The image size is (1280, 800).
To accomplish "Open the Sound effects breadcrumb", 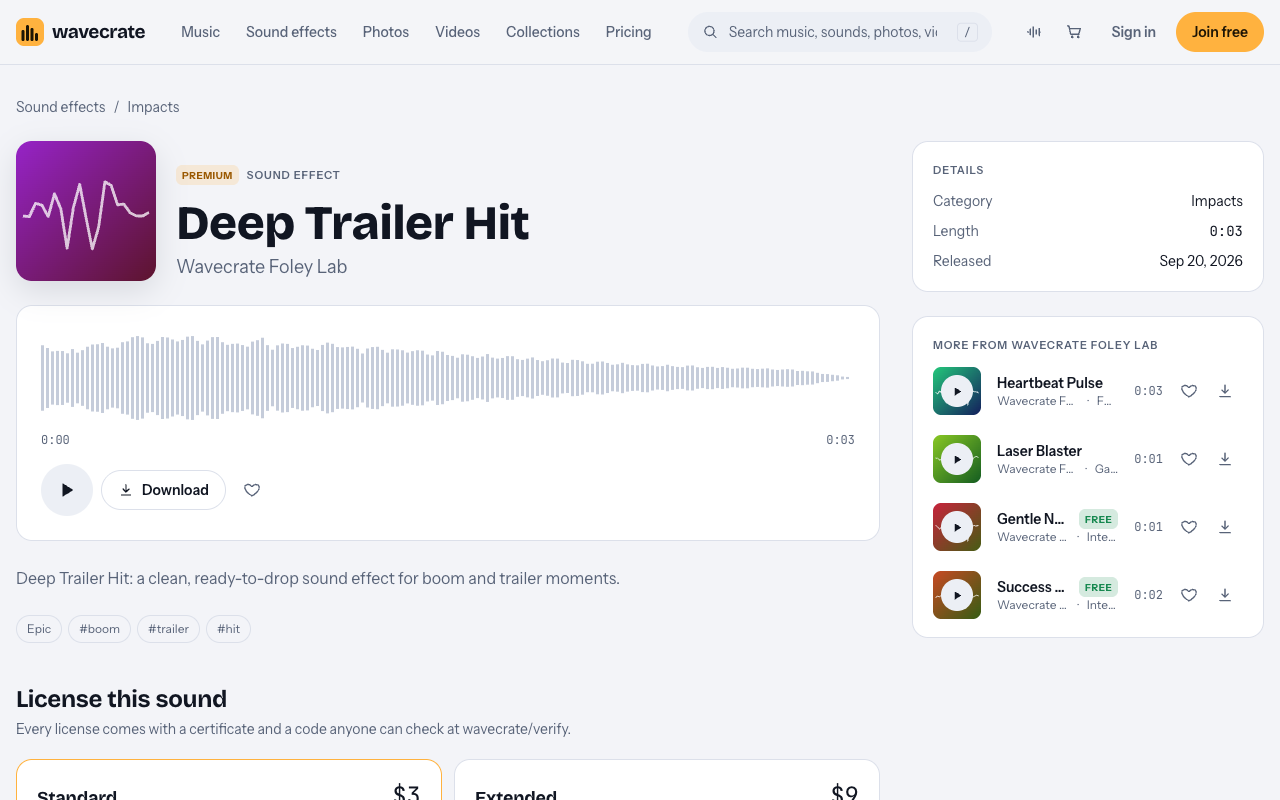I will click(x=61, y=107).
